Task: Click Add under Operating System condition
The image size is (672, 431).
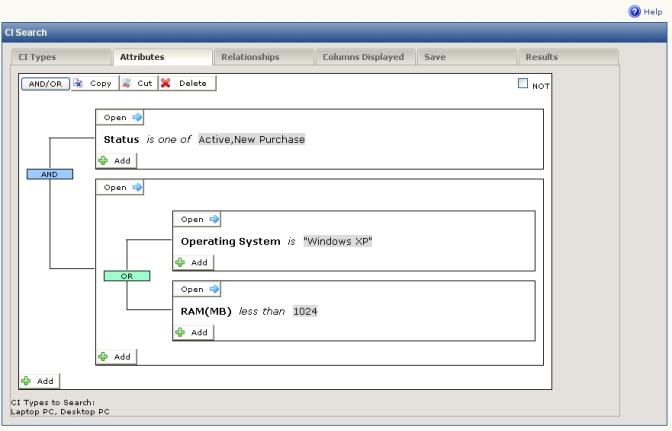Action: tap(193, 262)
